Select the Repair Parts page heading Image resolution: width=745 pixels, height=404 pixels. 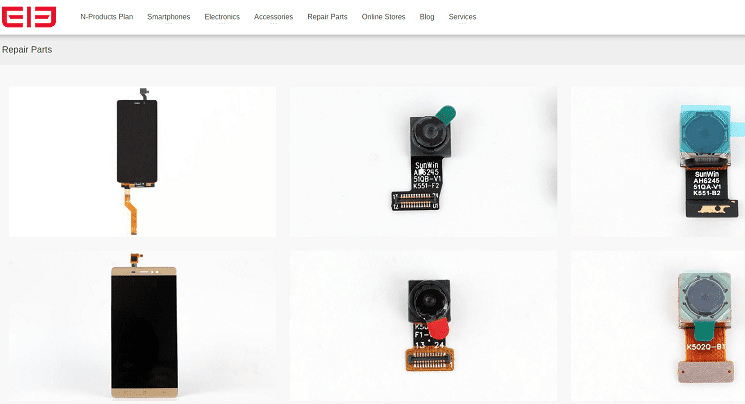pyautogui.click(x=27, y=49)
